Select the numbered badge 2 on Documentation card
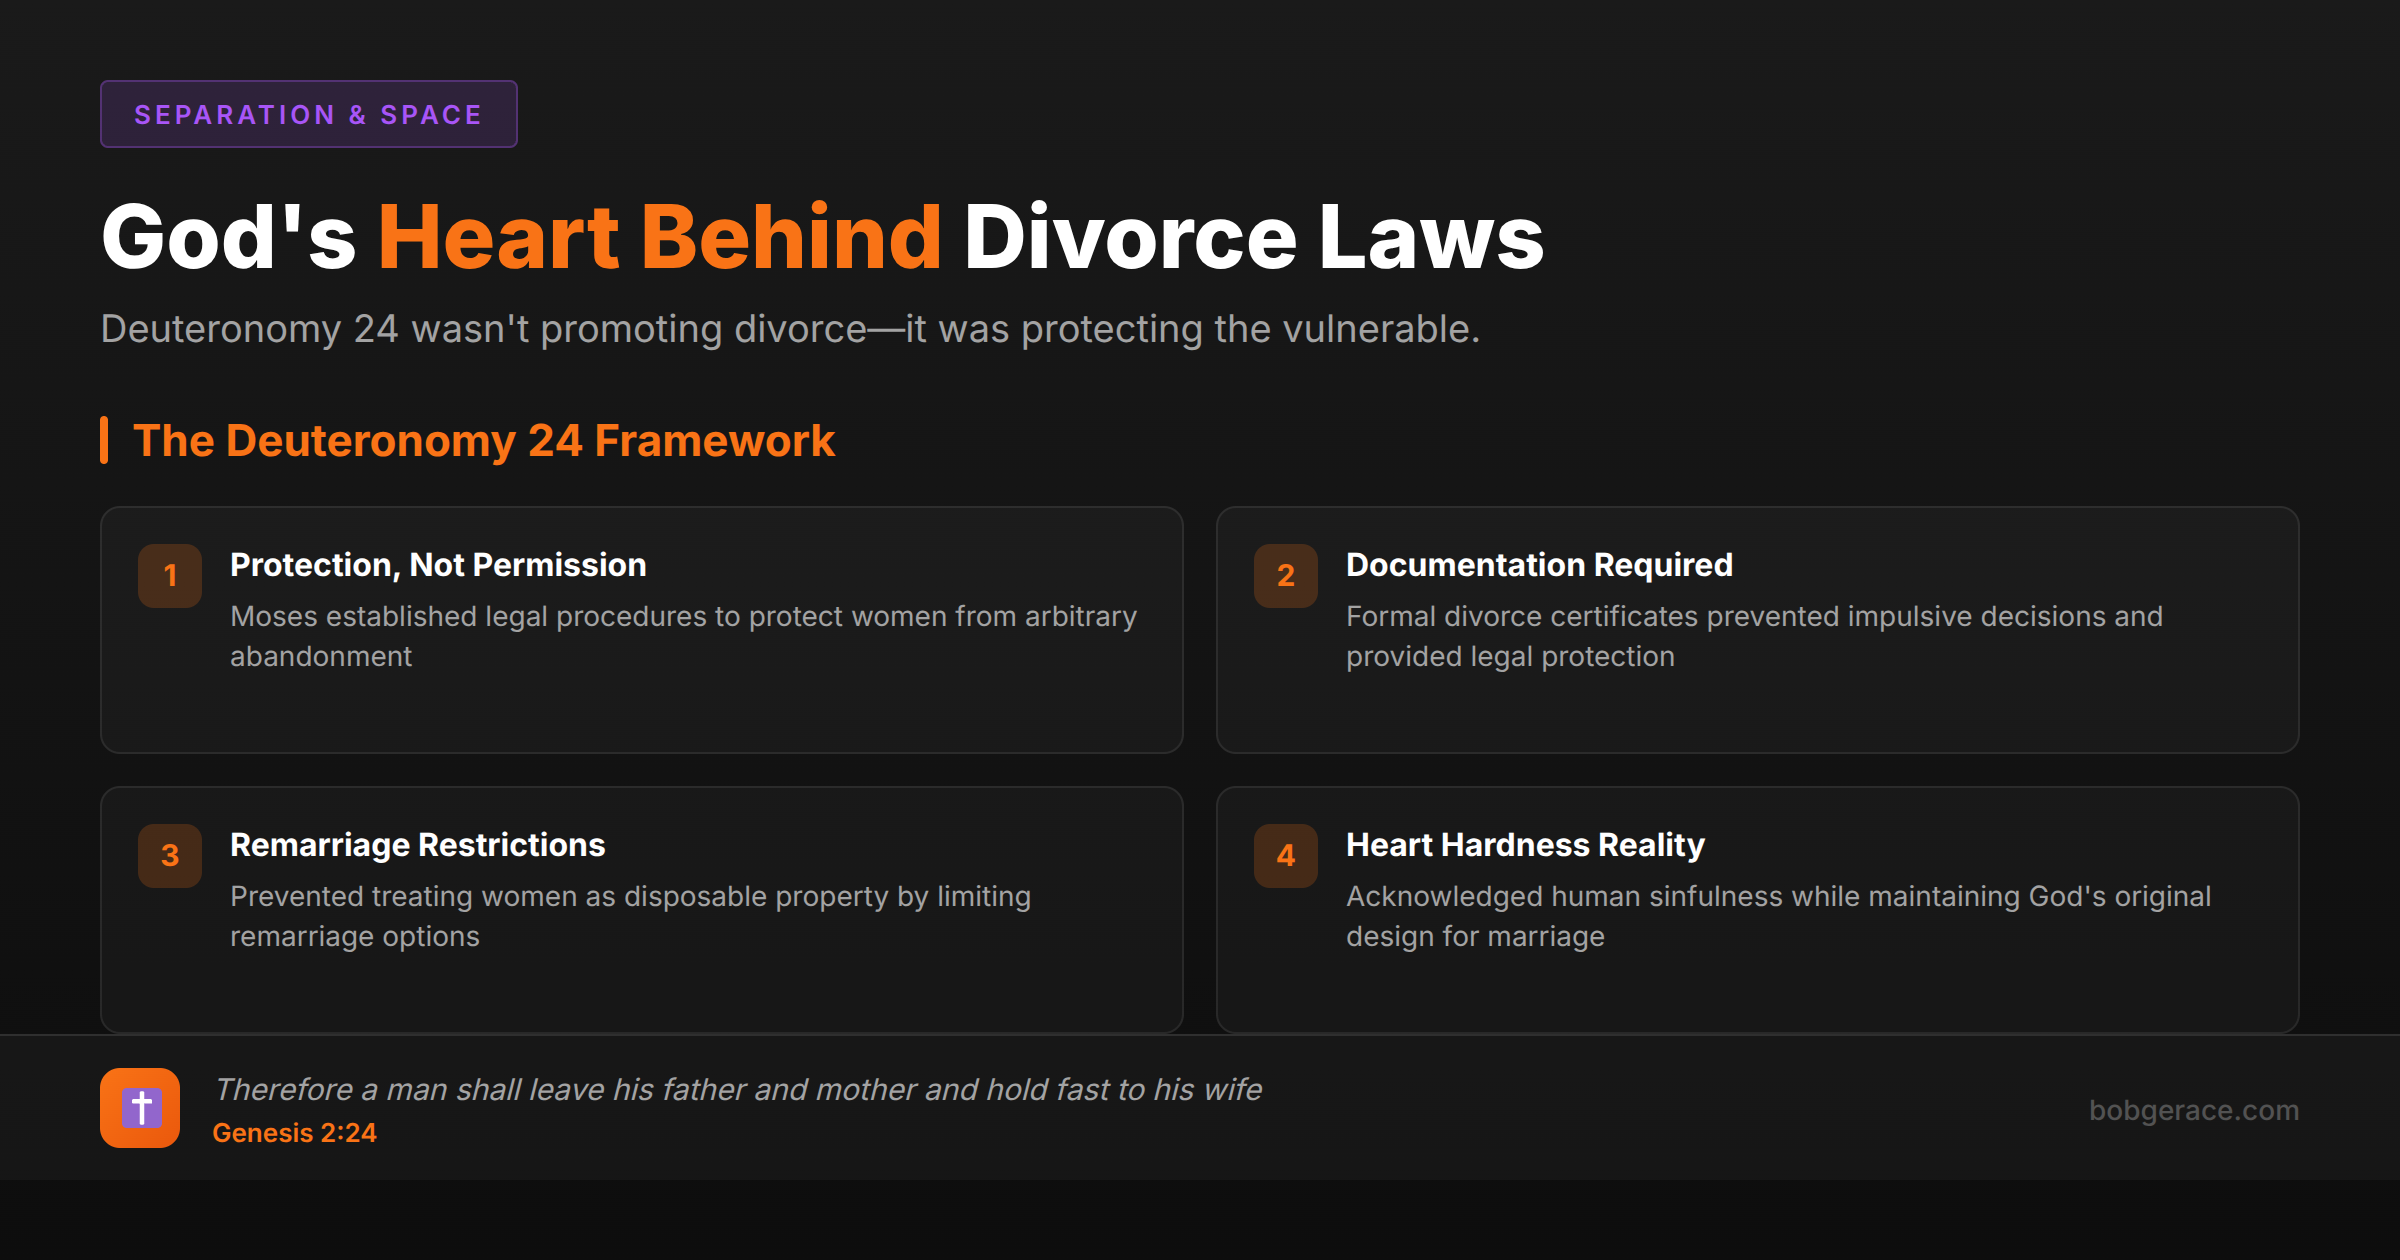Image resolution: width=2400 pixels, height=1260 pixels. pyautogui.click(x=1285, y=575)
